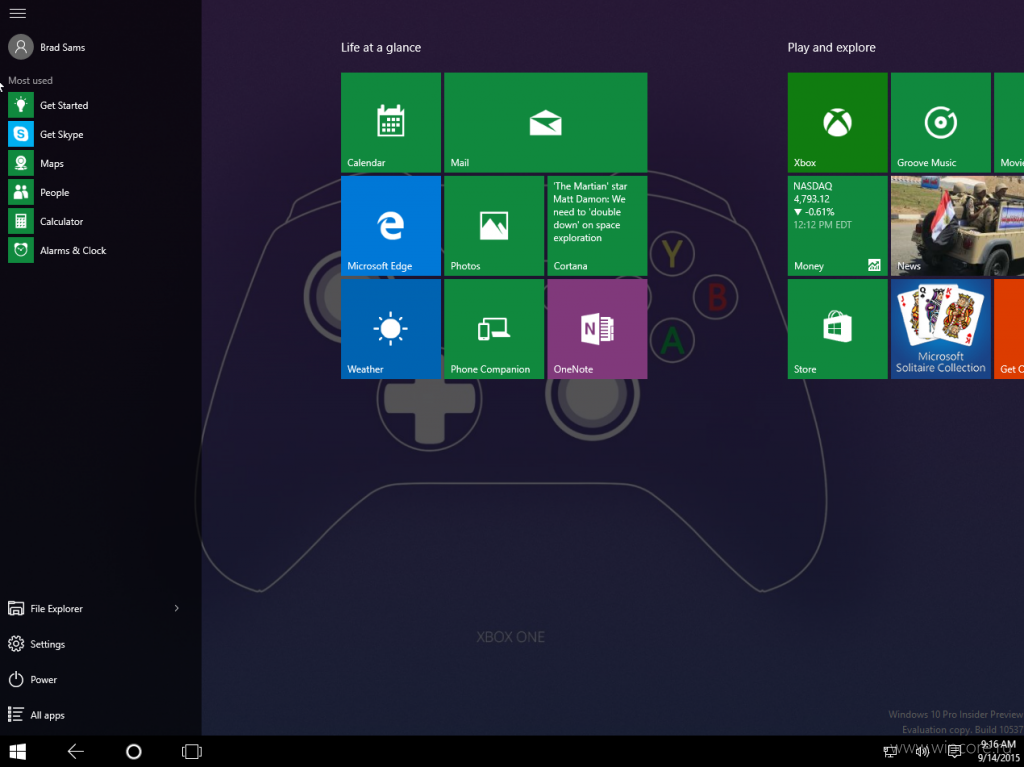Click the Play and explore group title
Screen dimensions: 1024x767
[831, 48]
